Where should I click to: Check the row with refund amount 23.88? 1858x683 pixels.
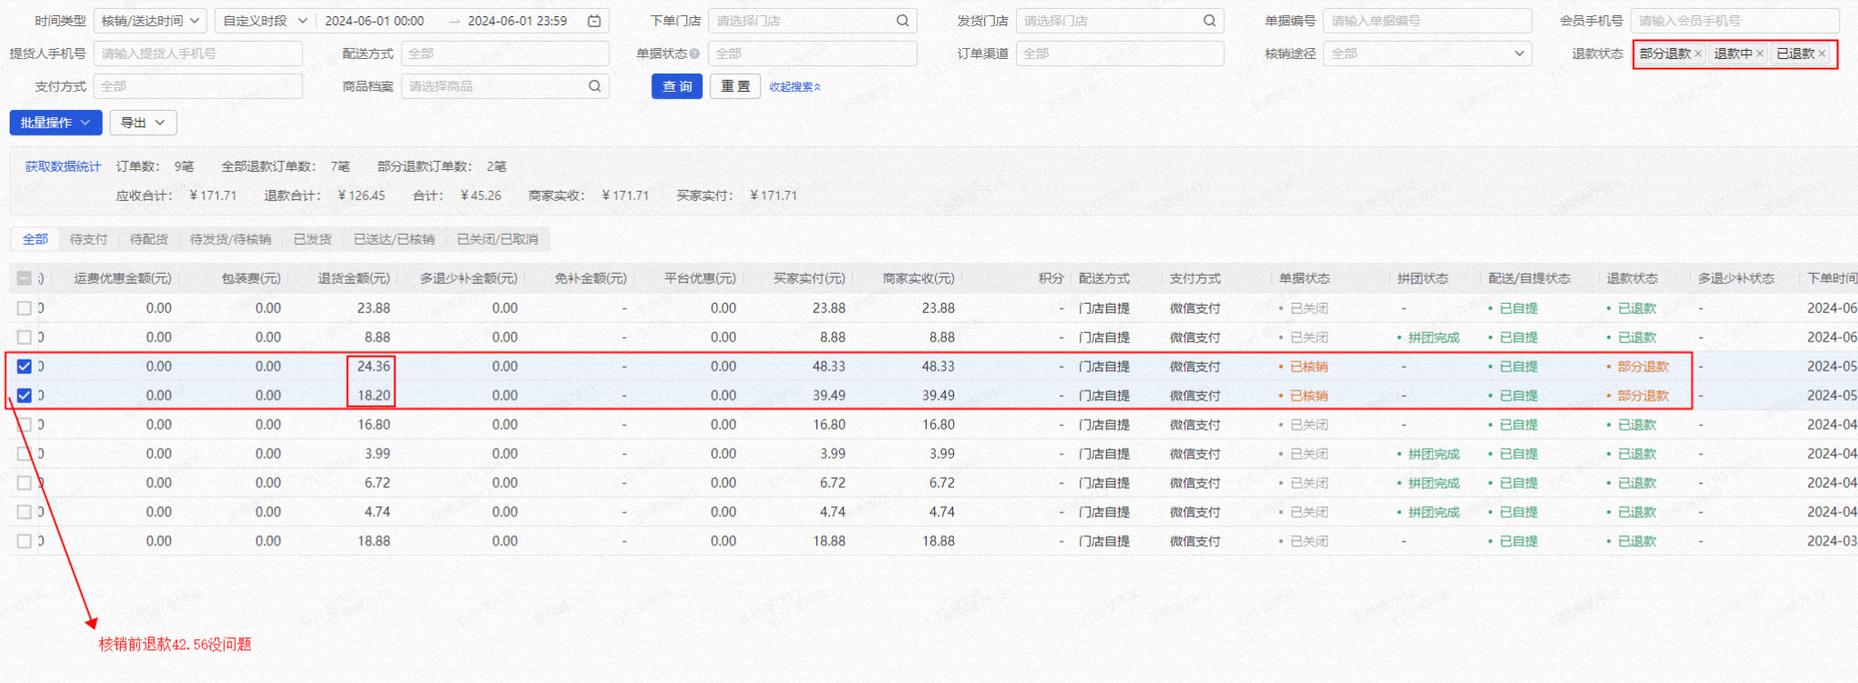pyautogui.click(x=24, y=309)
